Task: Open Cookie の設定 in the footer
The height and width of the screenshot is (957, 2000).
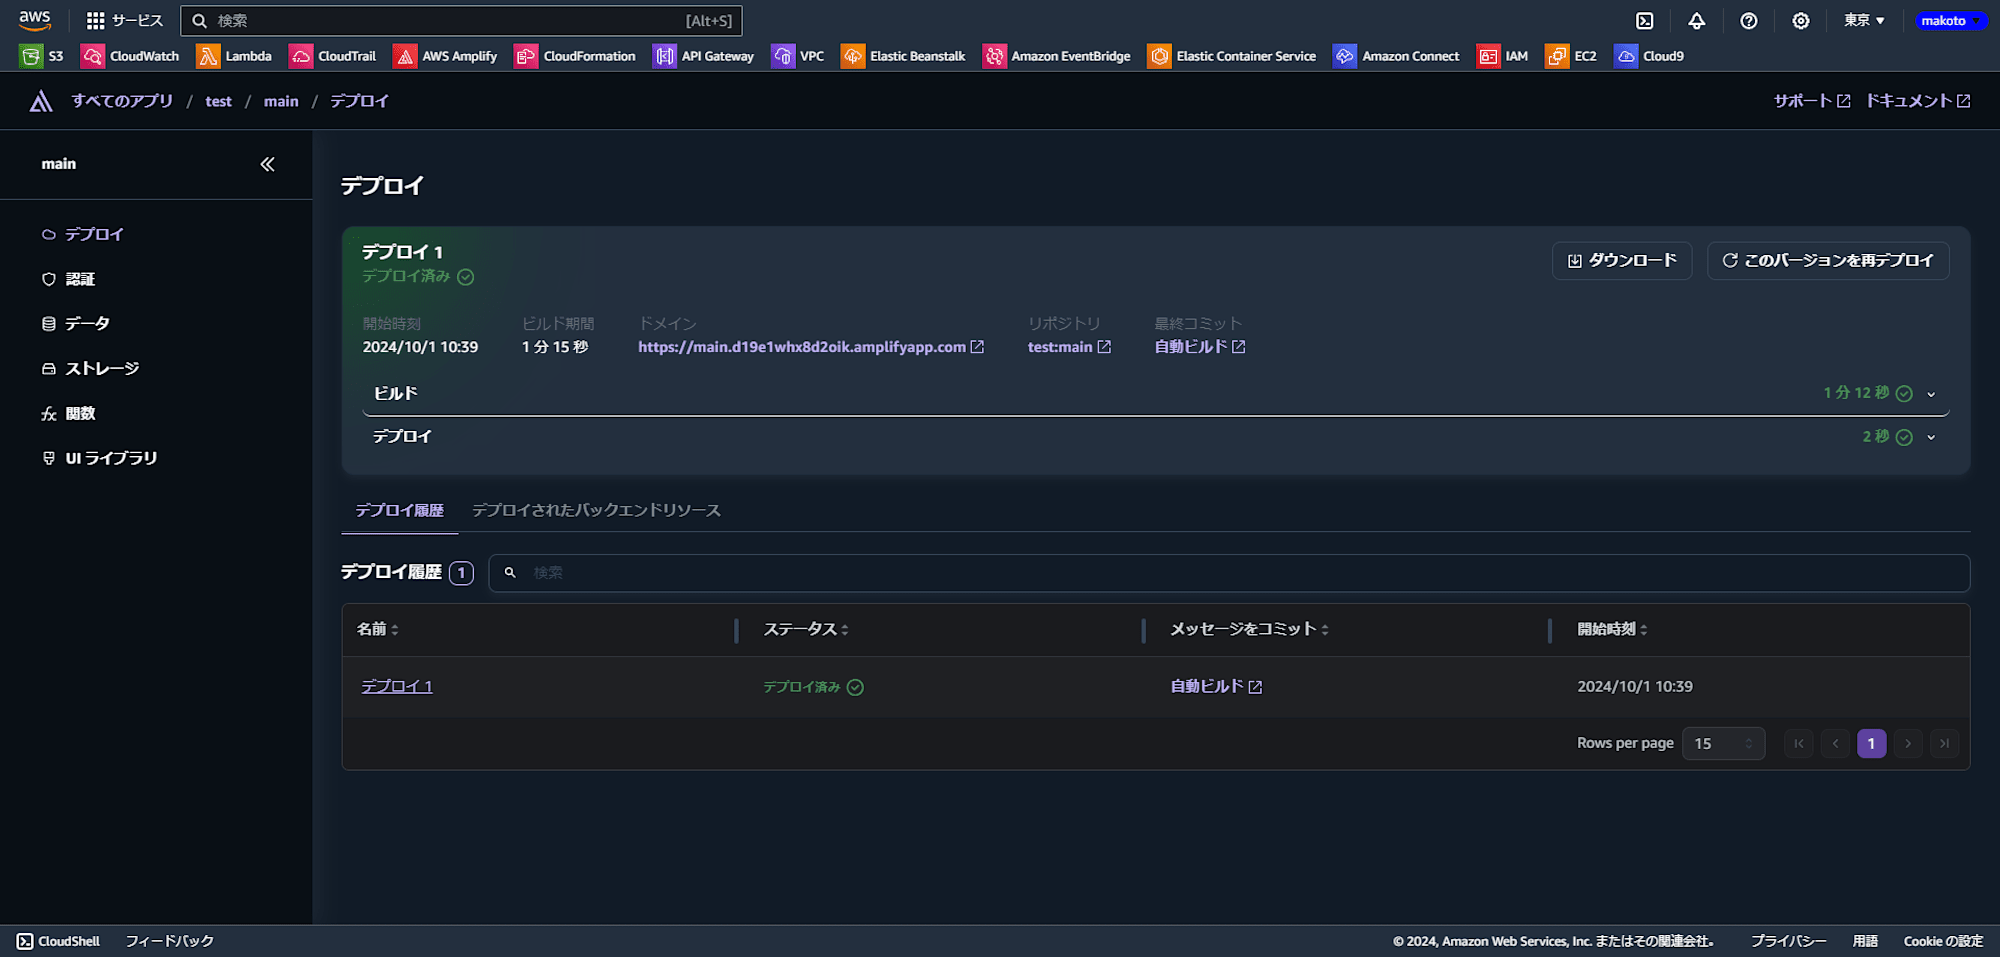Action: click(1943, 941)
